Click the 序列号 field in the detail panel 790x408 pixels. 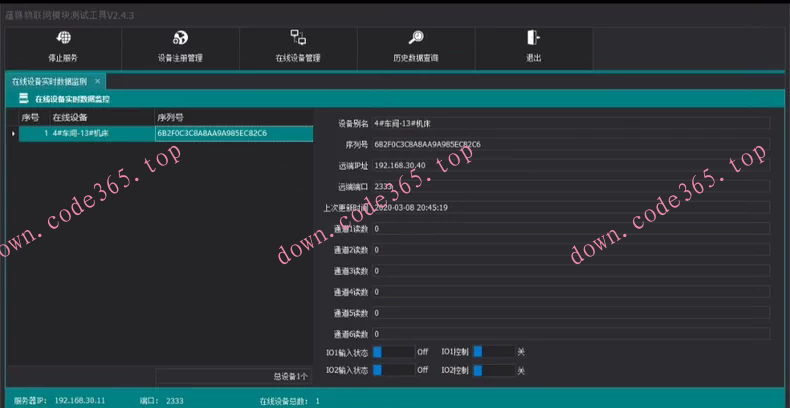click(571, 145)
